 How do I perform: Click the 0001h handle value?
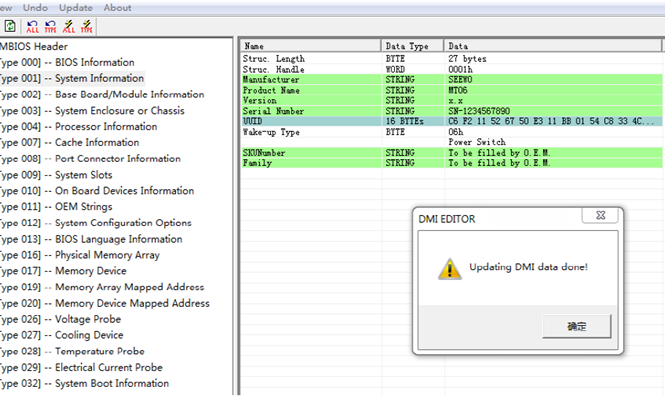coord(460,69)
